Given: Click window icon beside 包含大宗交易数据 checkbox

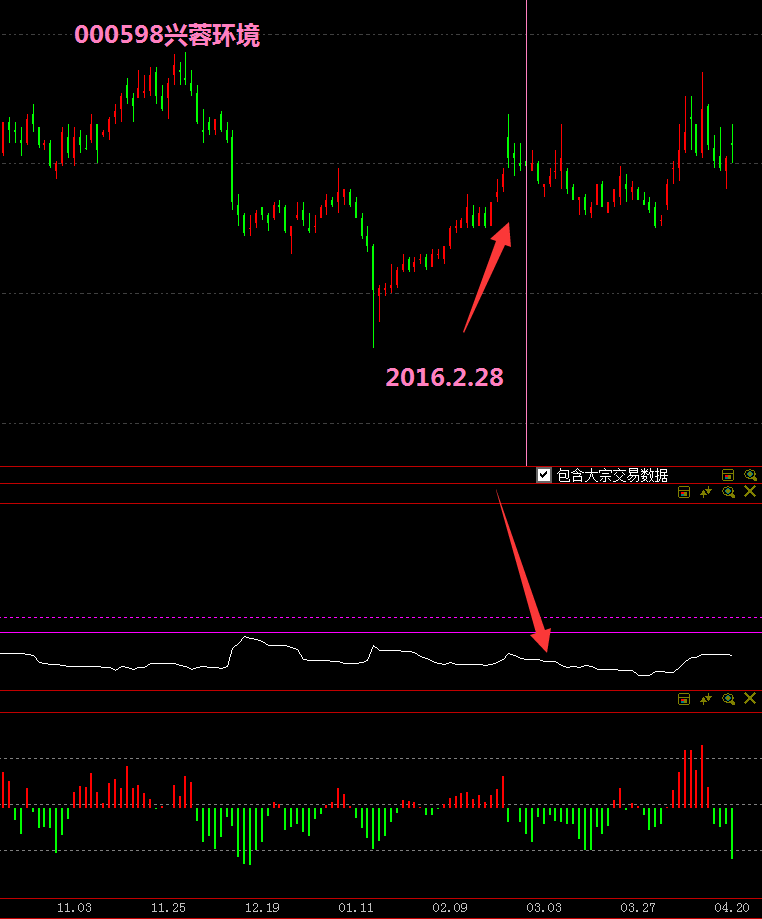Looking at the screenshot, I should click(x=728, y=476).
